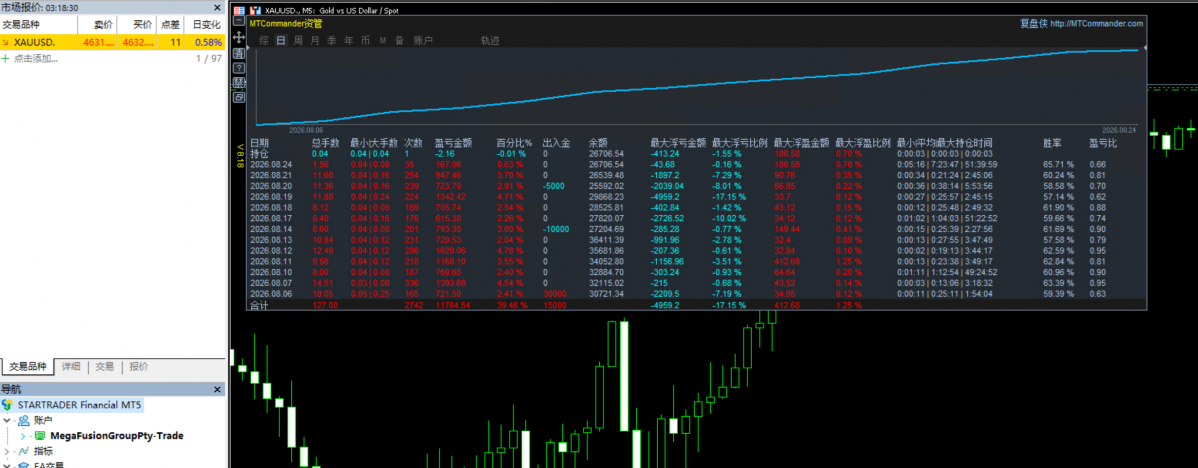Switch statistics to monthly view (月)
The image size is (1198, 468).
coord(315,40)
